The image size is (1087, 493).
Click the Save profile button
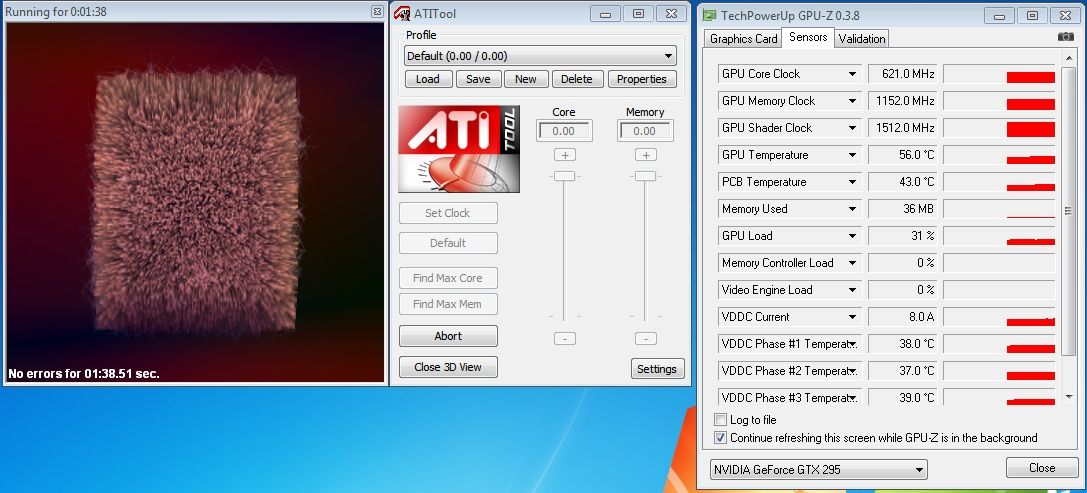tap(478, 79)
